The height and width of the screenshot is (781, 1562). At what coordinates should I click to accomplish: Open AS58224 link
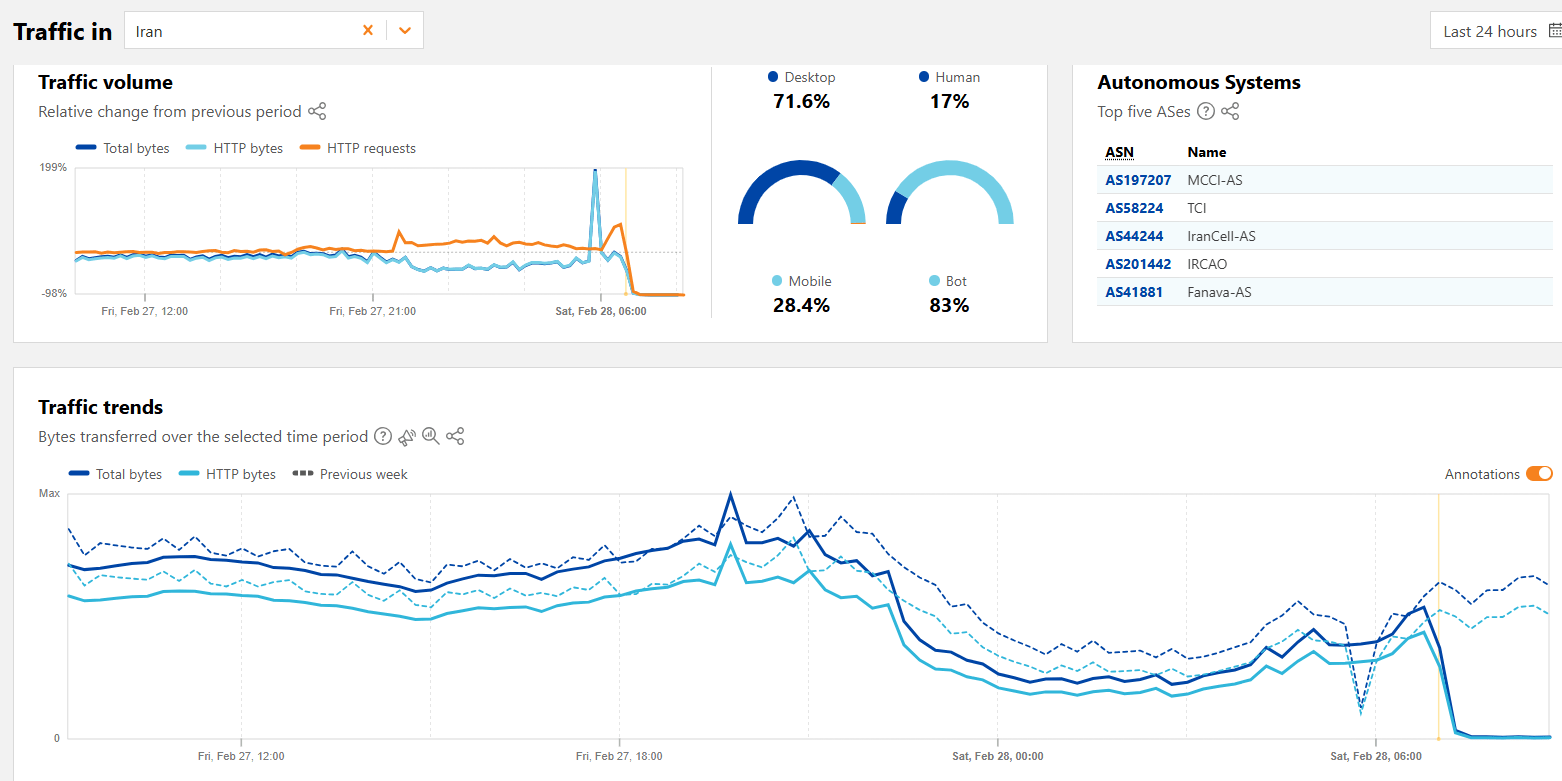pyautogui.click(x=1134, y=208)
